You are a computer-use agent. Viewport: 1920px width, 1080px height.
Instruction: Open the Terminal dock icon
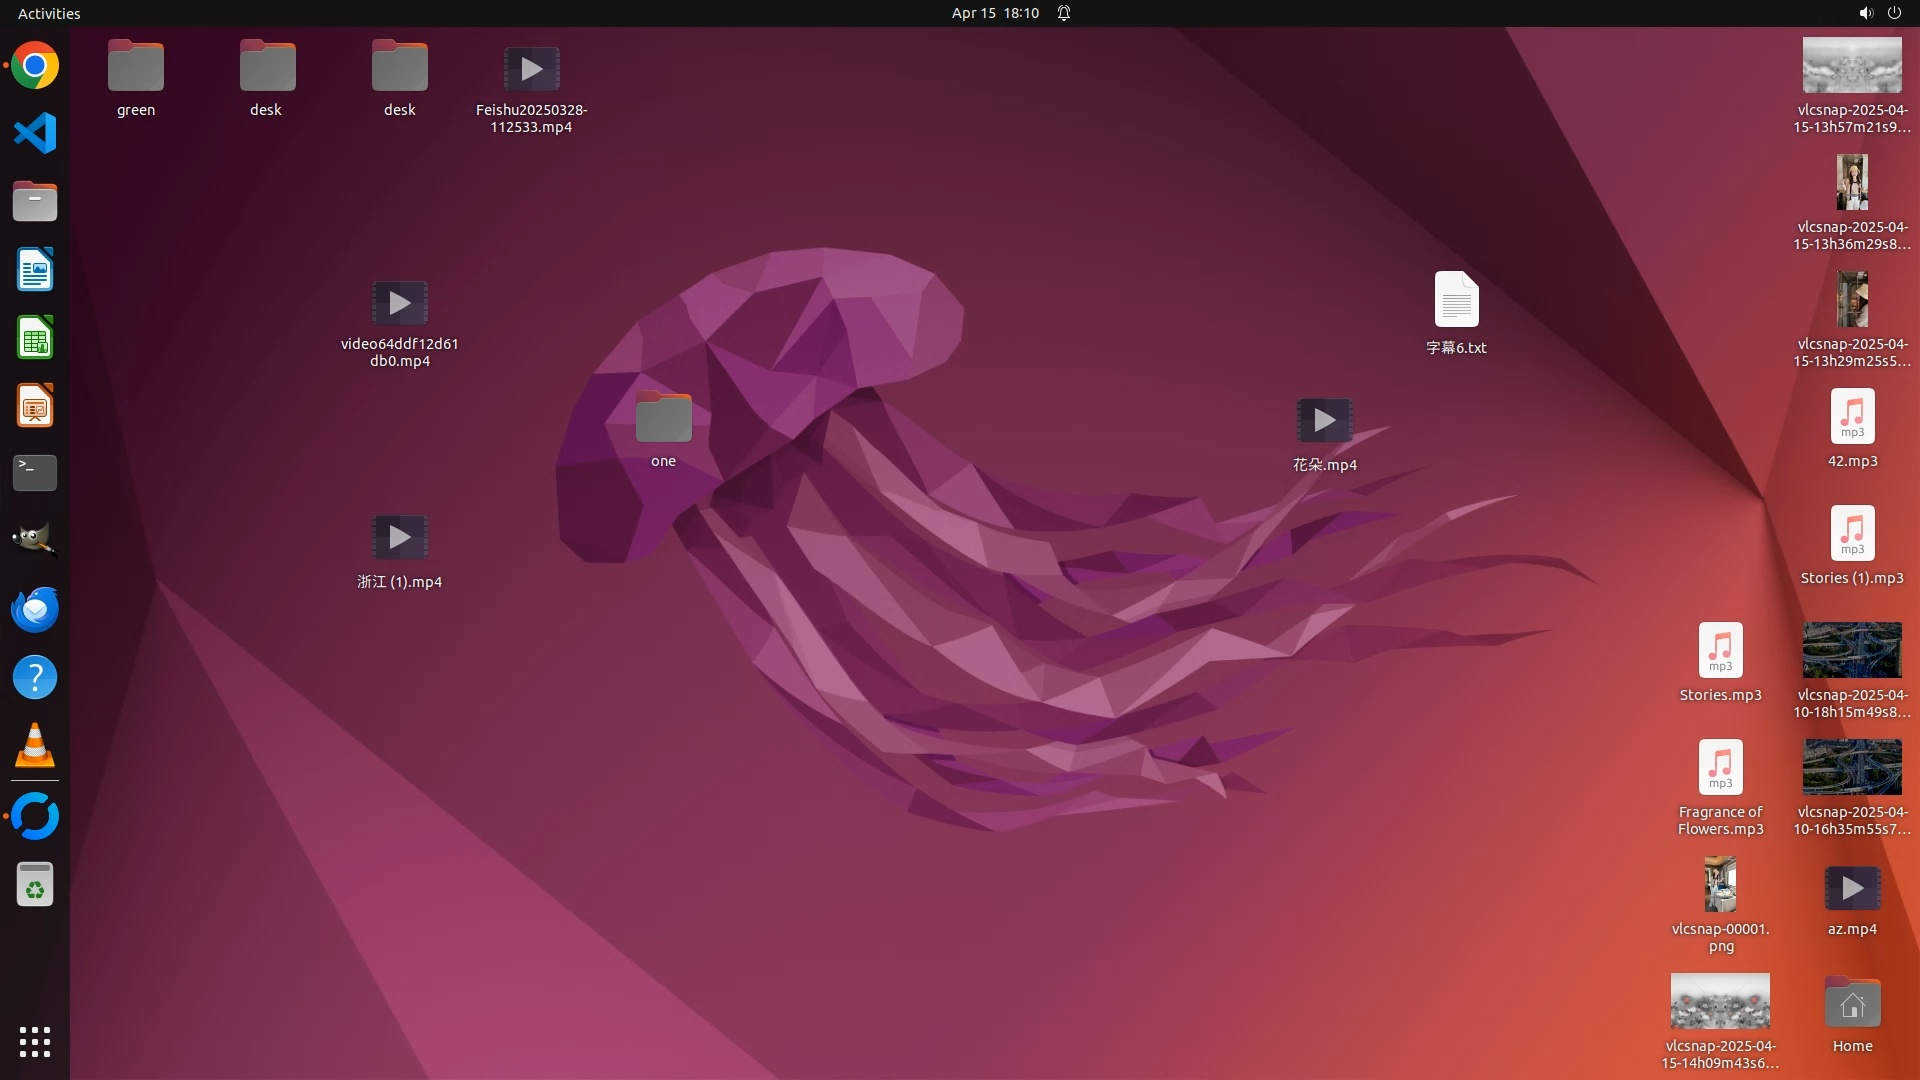[35, 473]
